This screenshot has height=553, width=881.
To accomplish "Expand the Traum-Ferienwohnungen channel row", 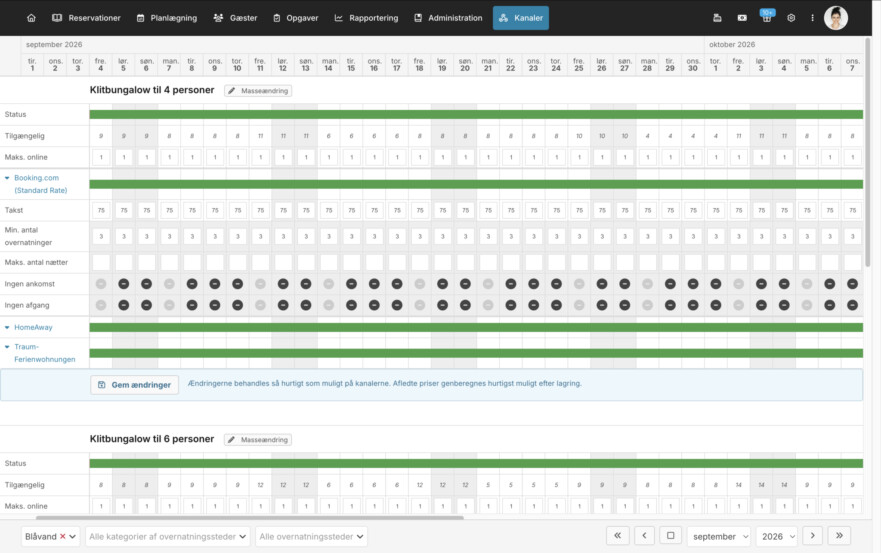I will click(7, 347).
